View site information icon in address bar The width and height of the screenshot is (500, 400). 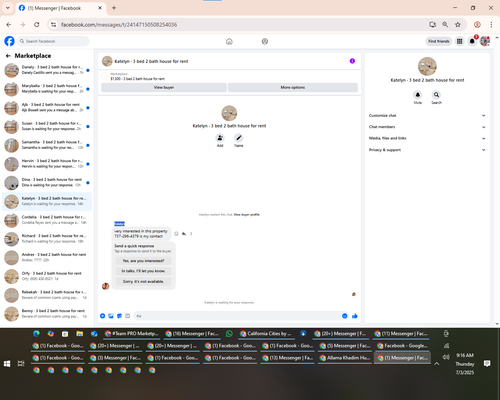pos(53,24)
